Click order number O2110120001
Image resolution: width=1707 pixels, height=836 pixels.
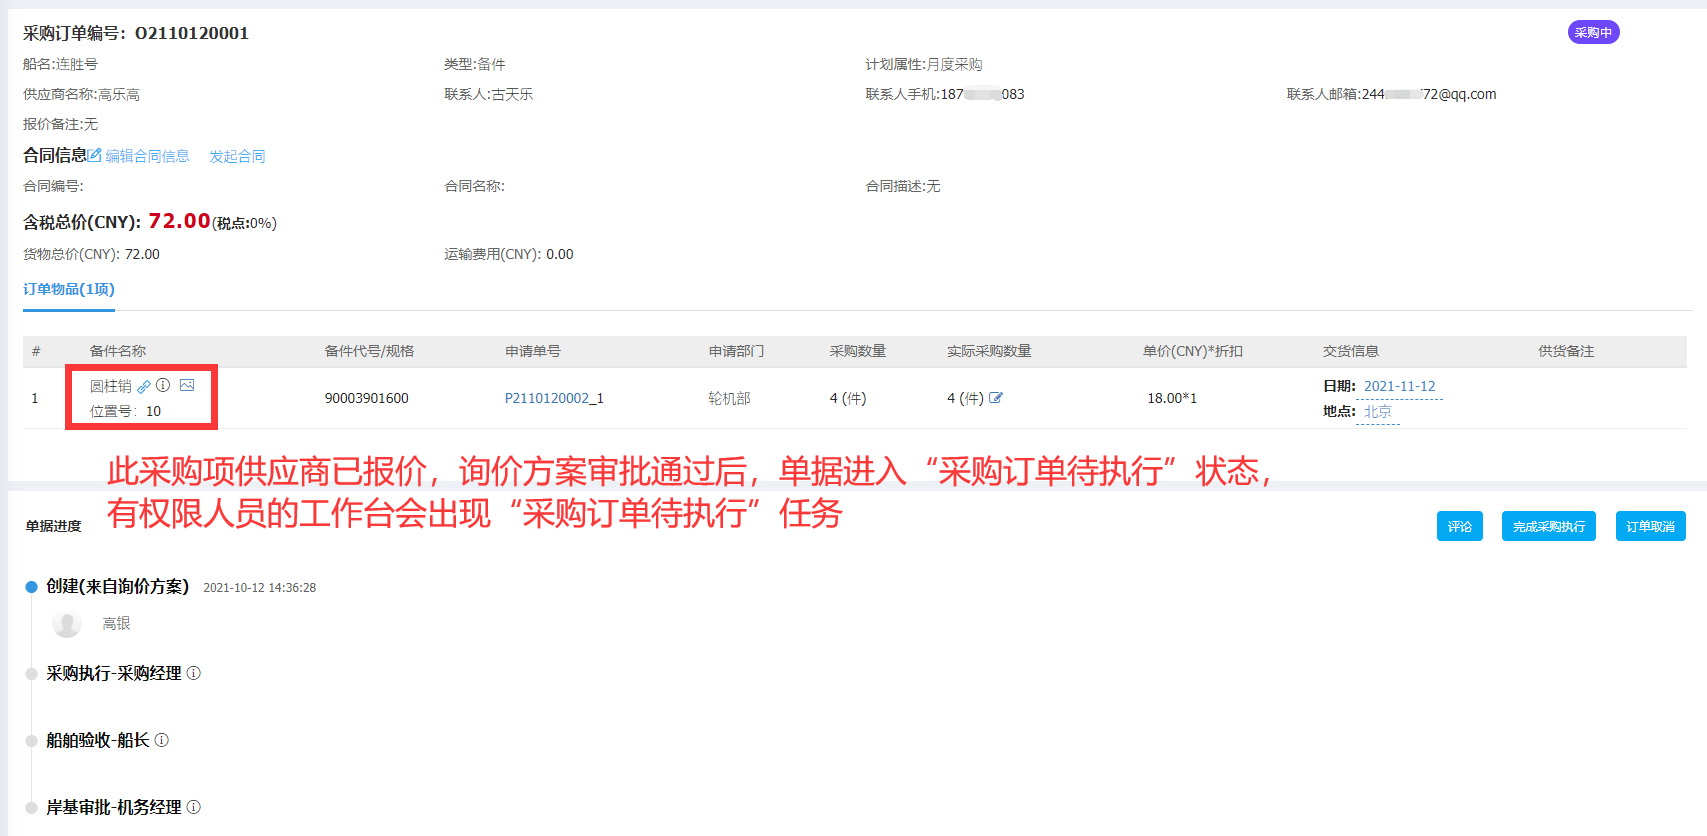click(x=192, y=33)
